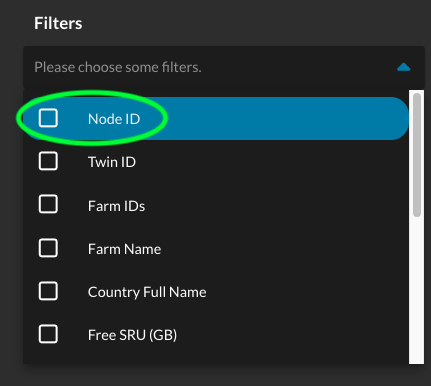This screenshot has width=431, height=386.
Task: Click the filter list scrollbar thumb
Action: pyautogui.click(x=417, y=155)
